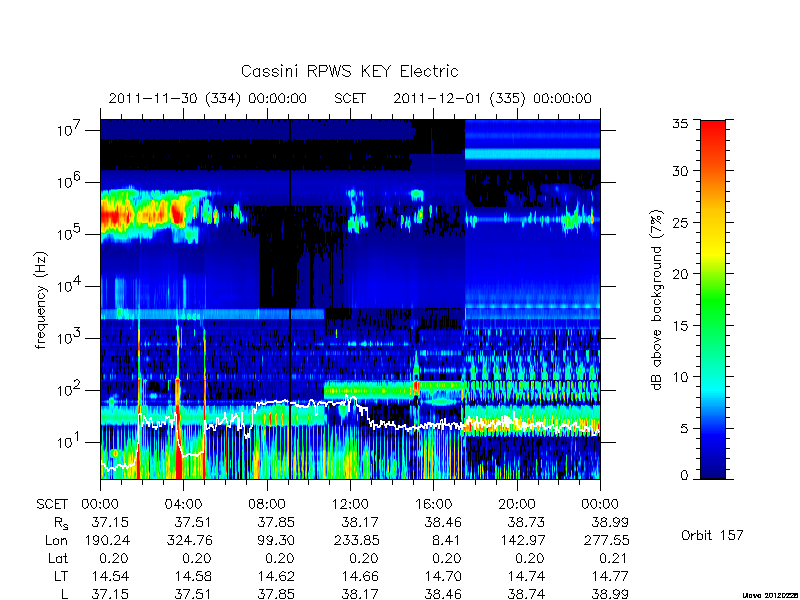Select the end date '2011-12-01 (335) 00:00:00'
The height and width of the screenshot is (600, 800).
tap(492, 98)
